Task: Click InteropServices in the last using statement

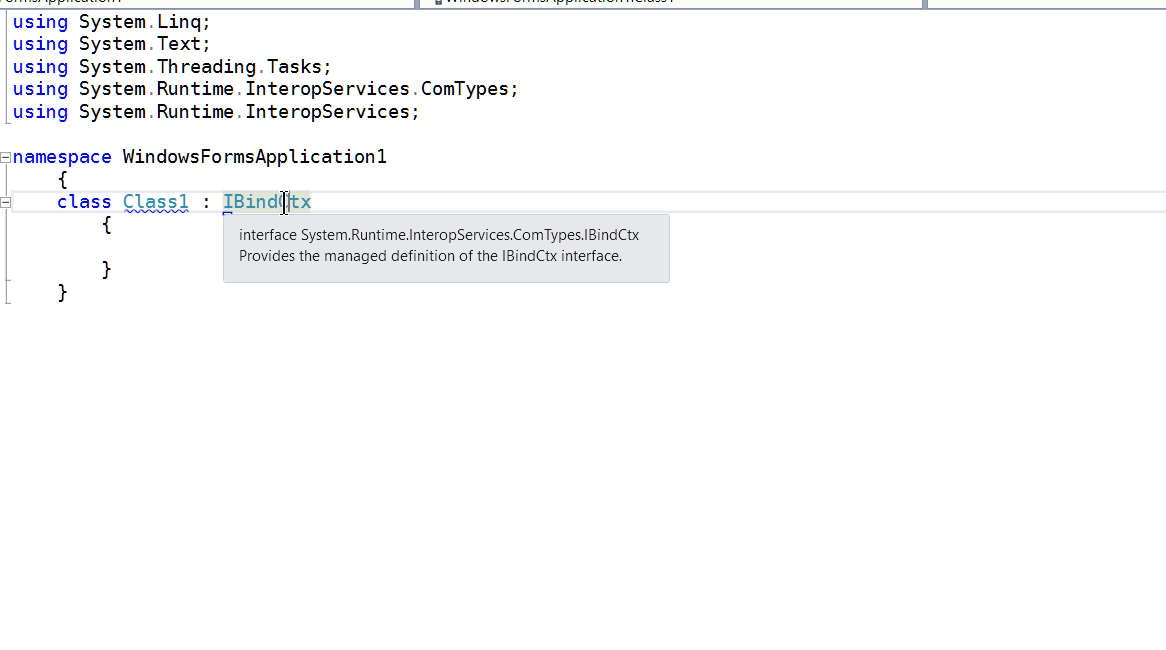Action: point(330,111)
